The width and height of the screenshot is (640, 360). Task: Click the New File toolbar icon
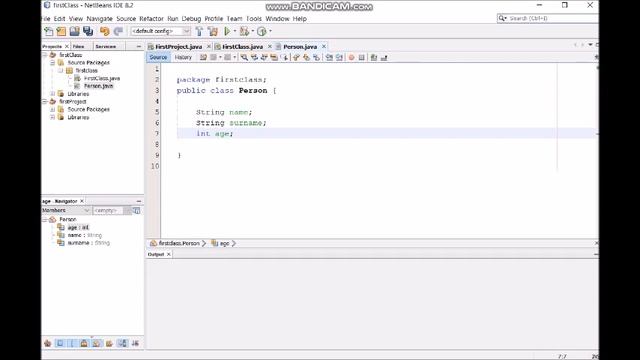[49, 31]
